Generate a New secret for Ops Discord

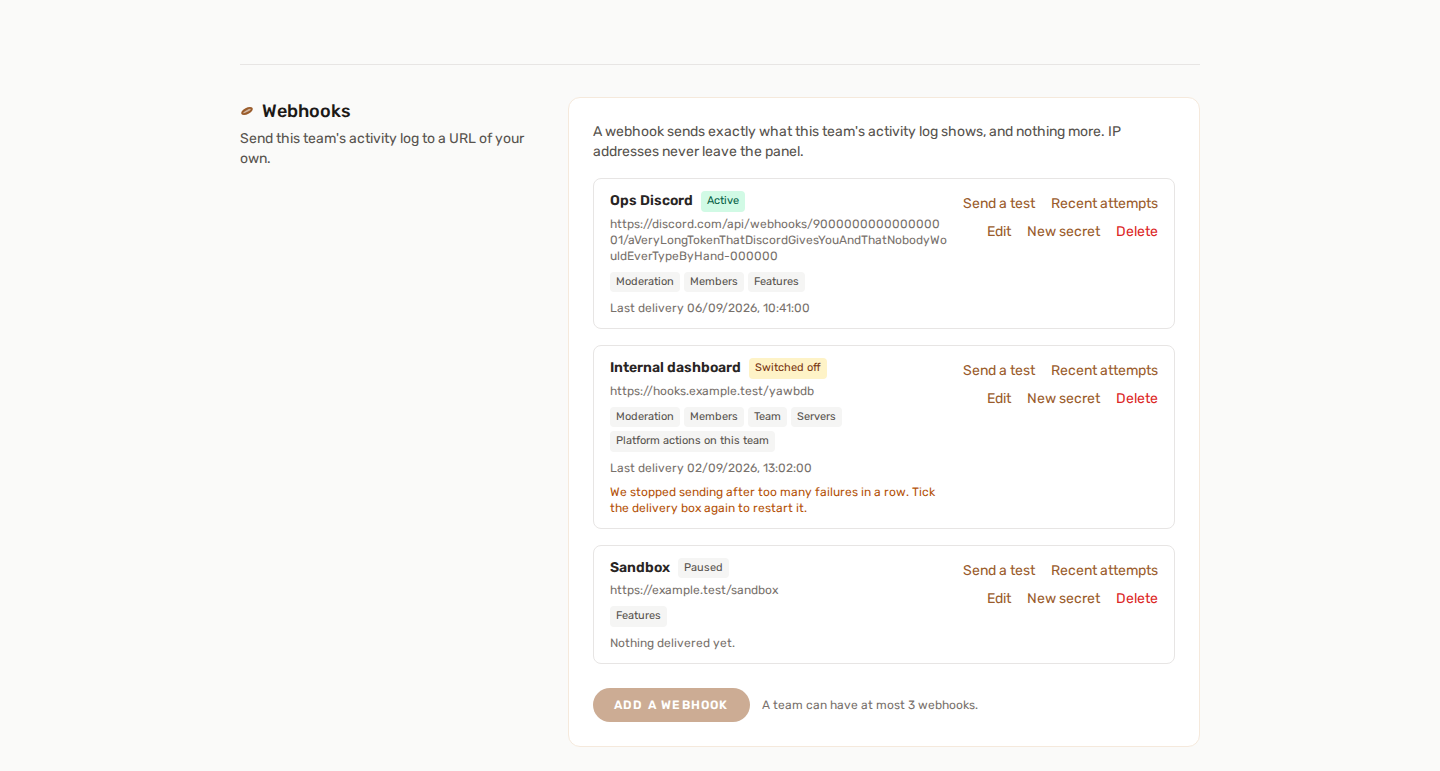point(1063,231)
